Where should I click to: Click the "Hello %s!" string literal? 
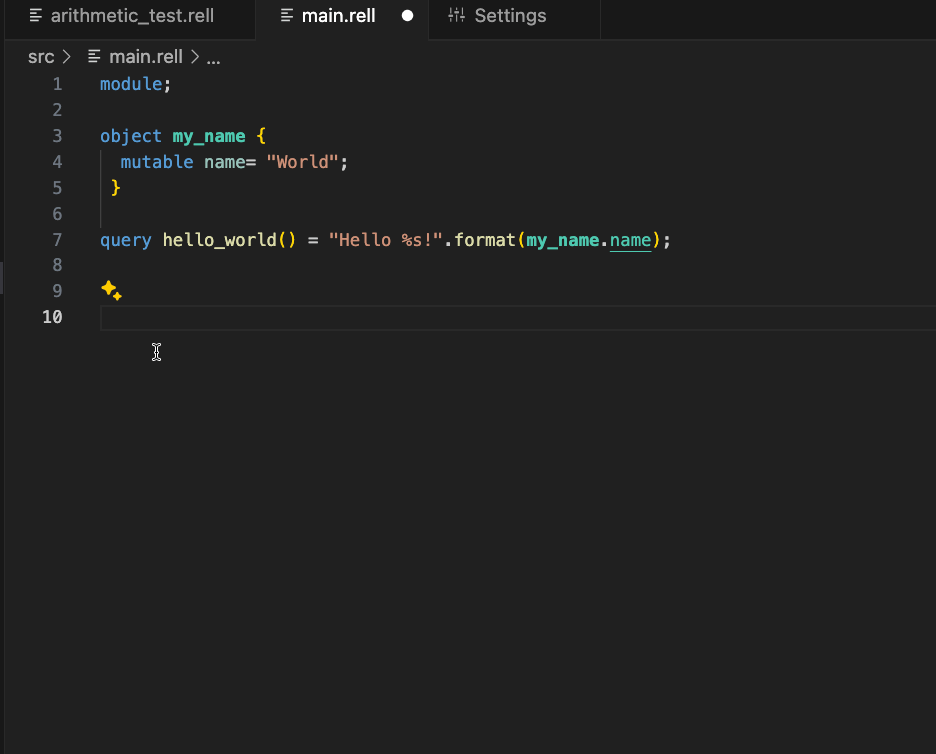point(386,240)
